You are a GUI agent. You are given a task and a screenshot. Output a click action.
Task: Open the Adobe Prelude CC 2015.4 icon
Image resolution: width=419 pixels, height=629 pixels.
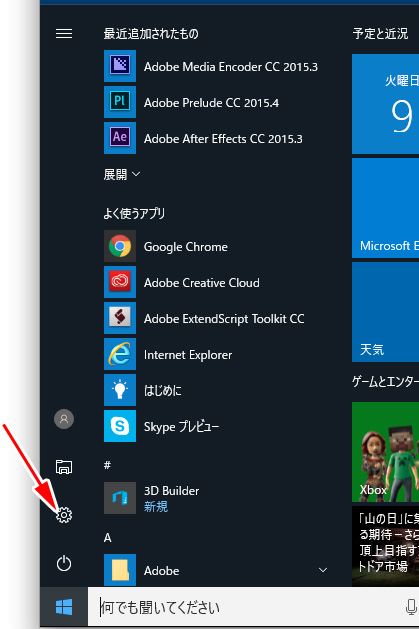120,102
